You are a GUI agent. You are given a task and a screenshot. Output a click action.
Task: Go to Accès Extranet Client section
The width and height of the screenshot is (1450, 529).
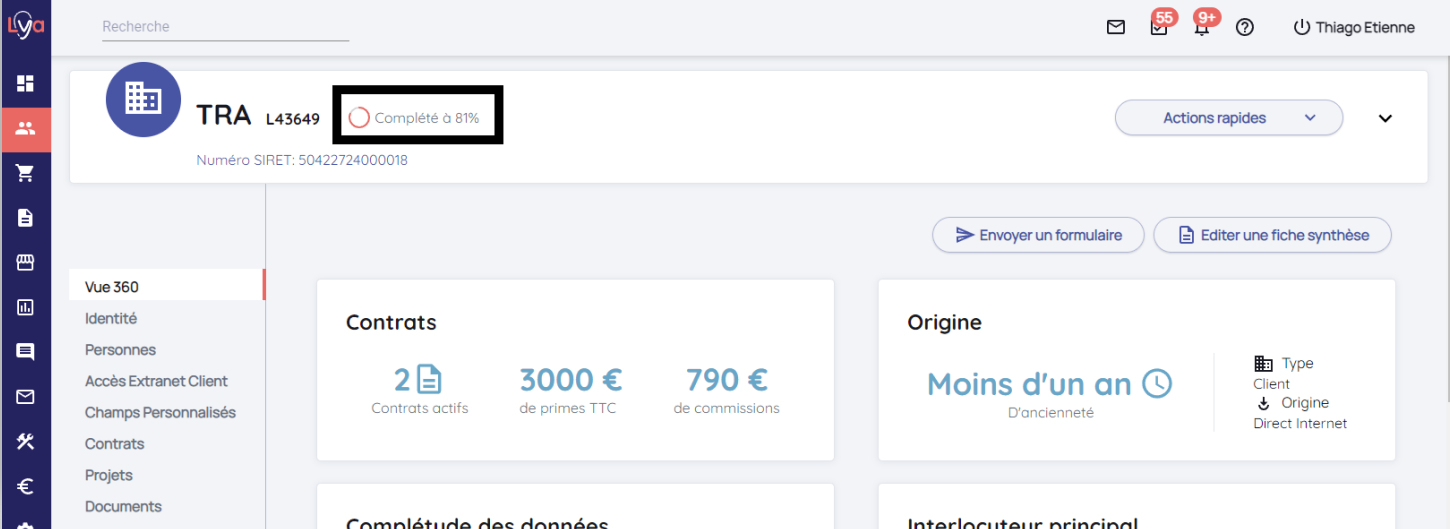156,381
